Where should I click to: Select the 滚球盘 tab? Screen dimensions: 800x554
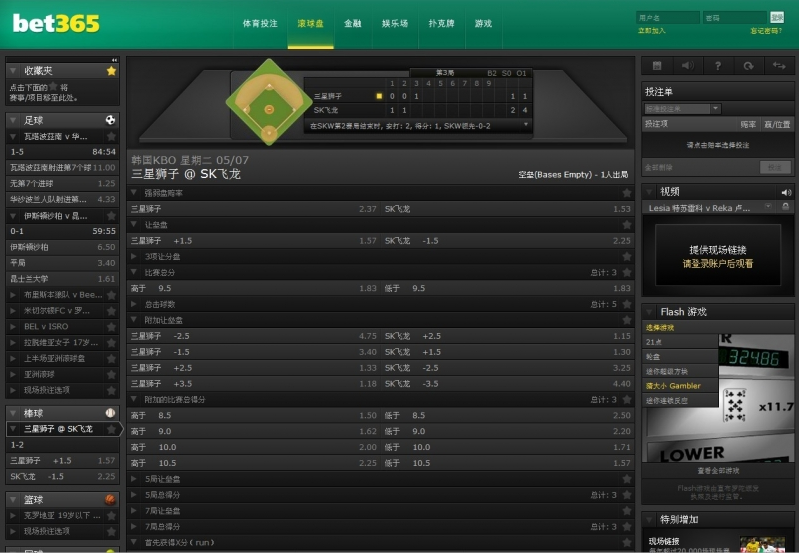310,24
